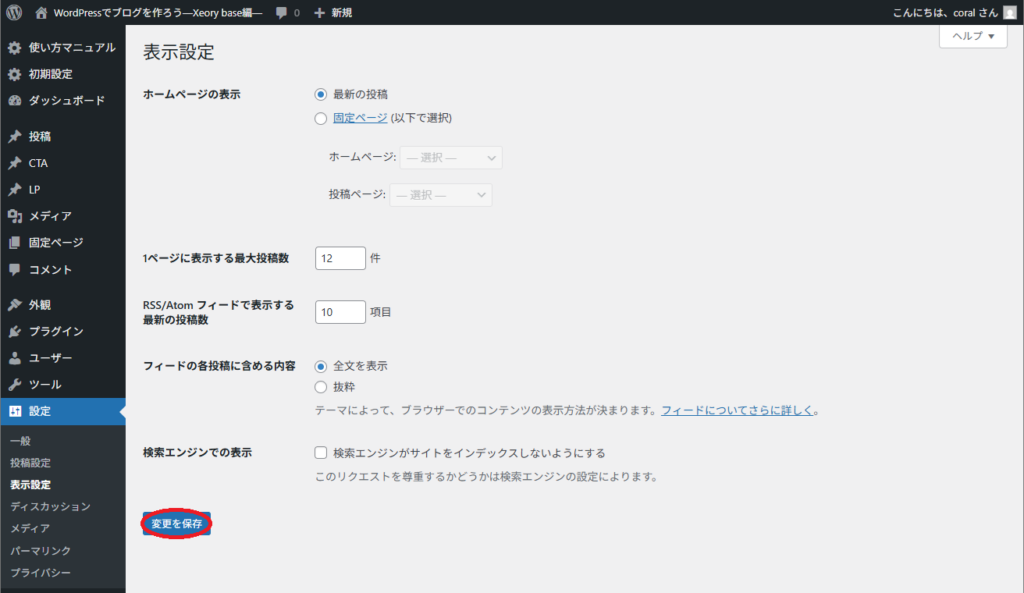The image size is (1024, 593).
Task: Choose the 抜粋 option for feed content
Action: point(321,386)
